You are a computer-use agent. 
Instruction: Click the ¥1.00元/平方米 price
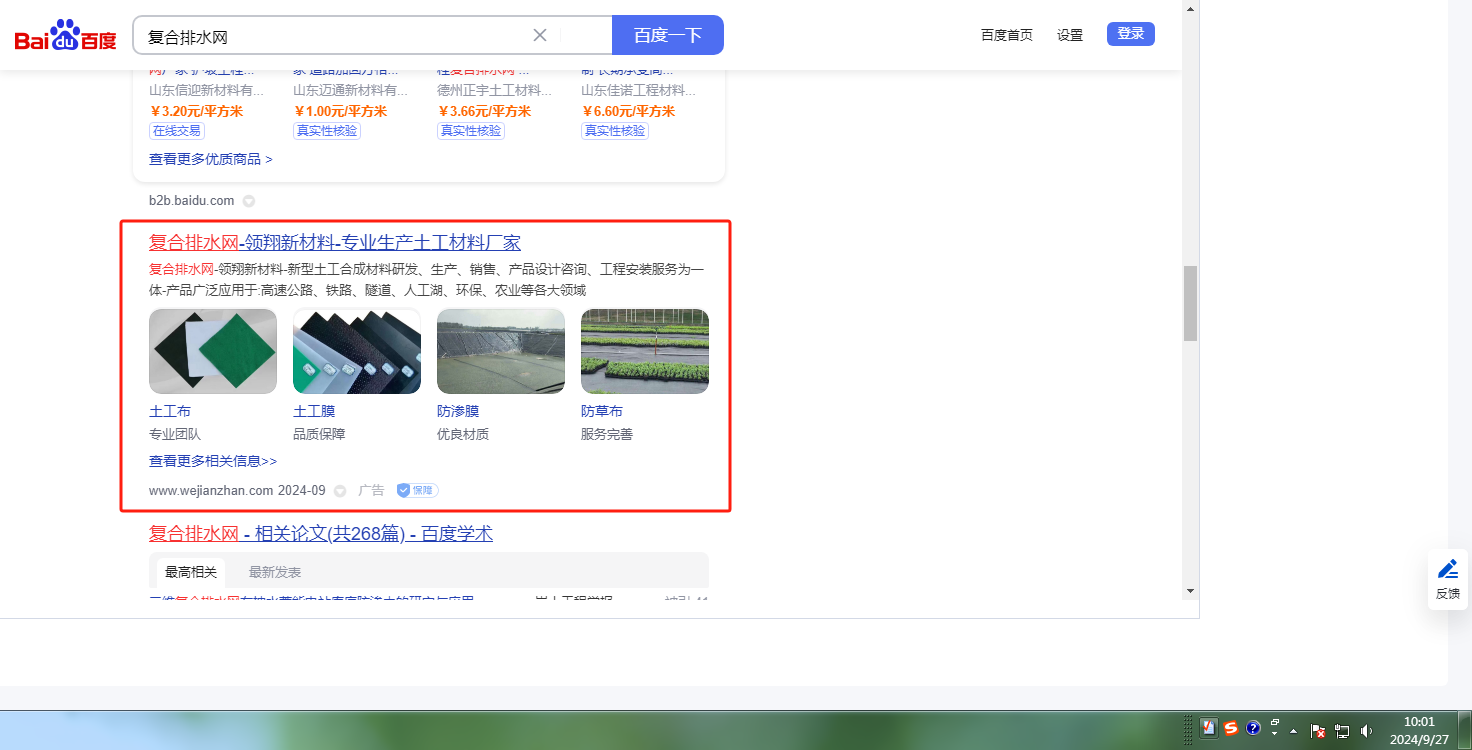point(340,111)
